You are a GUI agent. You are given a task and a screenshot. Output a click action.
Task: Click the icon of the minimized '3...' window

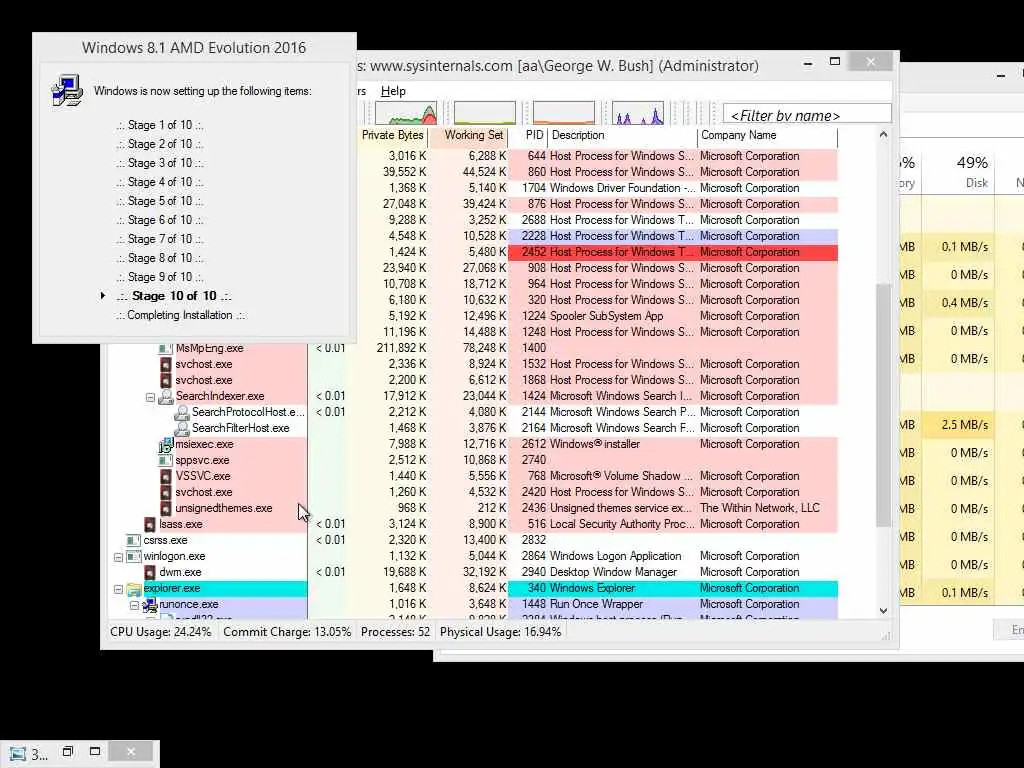pos(17,754)
